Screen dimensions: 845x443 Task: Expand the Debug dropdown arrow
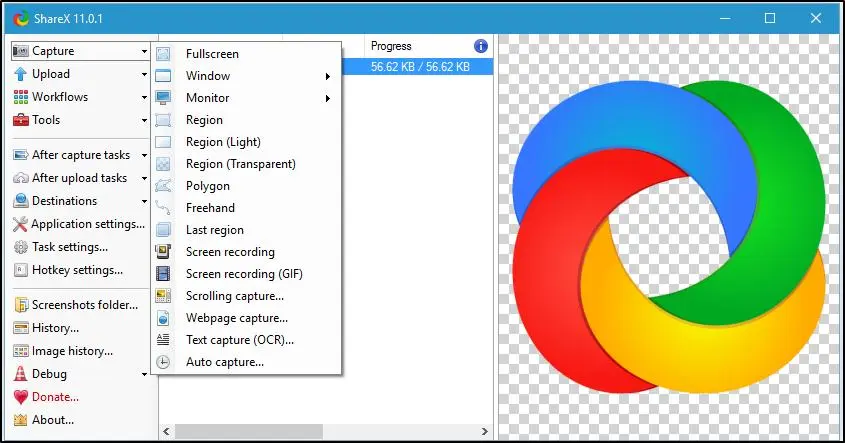coord(144,375)
